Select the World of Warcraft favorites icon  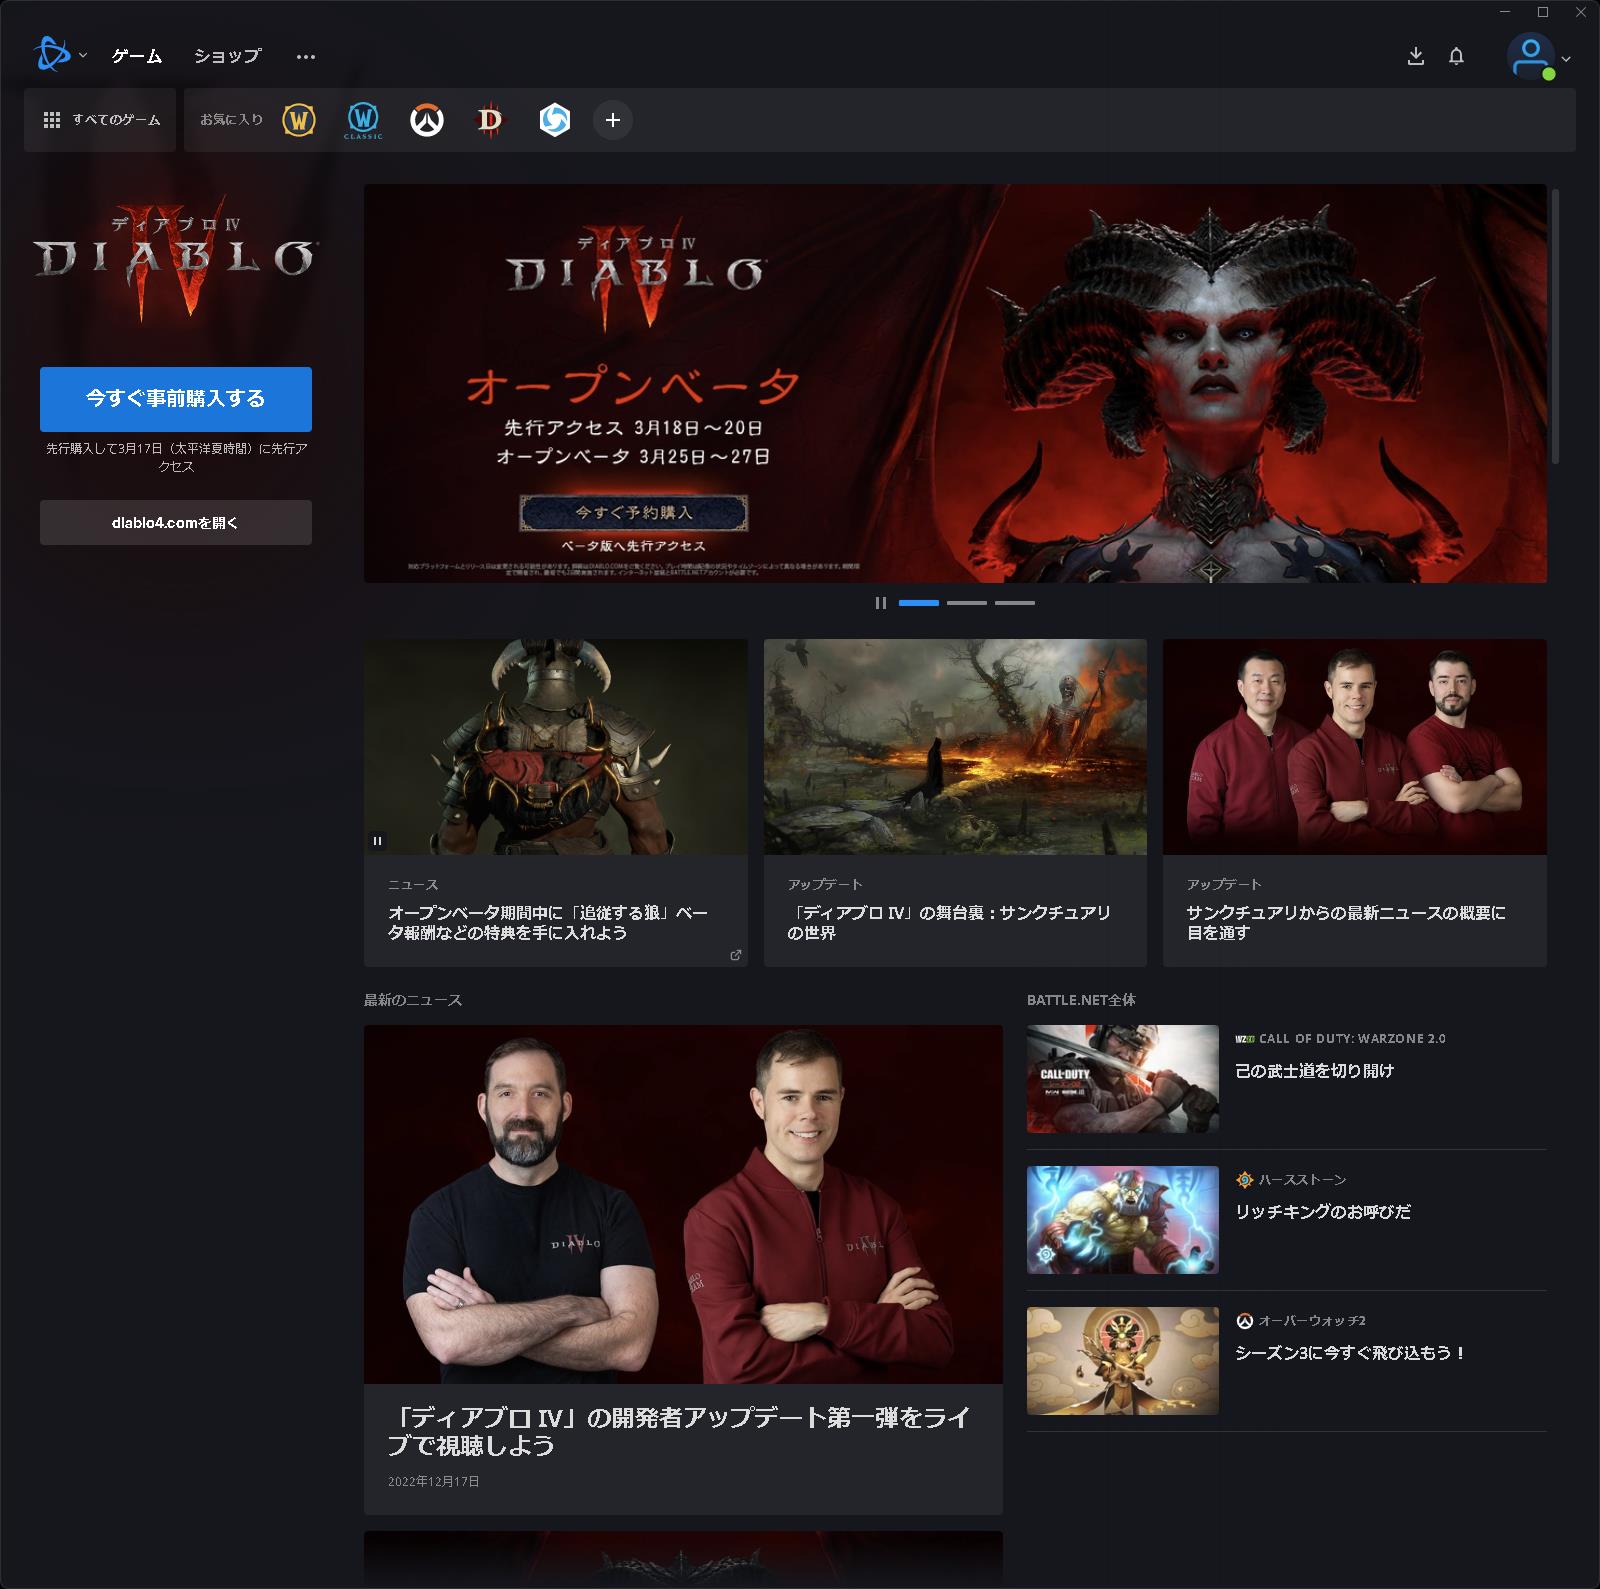(x=300, y=120)
